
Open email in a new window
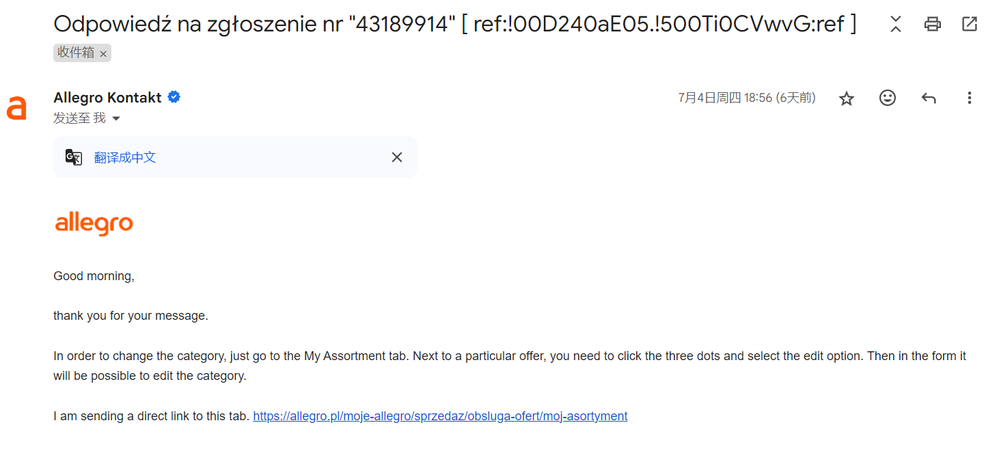(969, 25)
